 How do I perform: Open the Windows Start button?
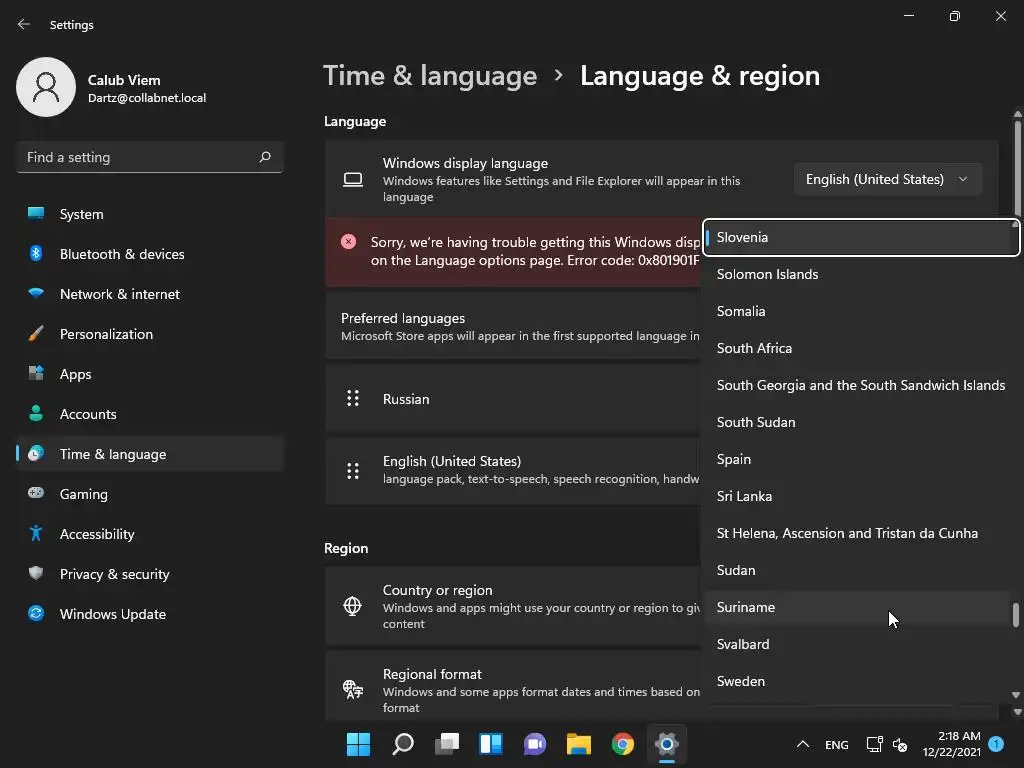point(358,744)
